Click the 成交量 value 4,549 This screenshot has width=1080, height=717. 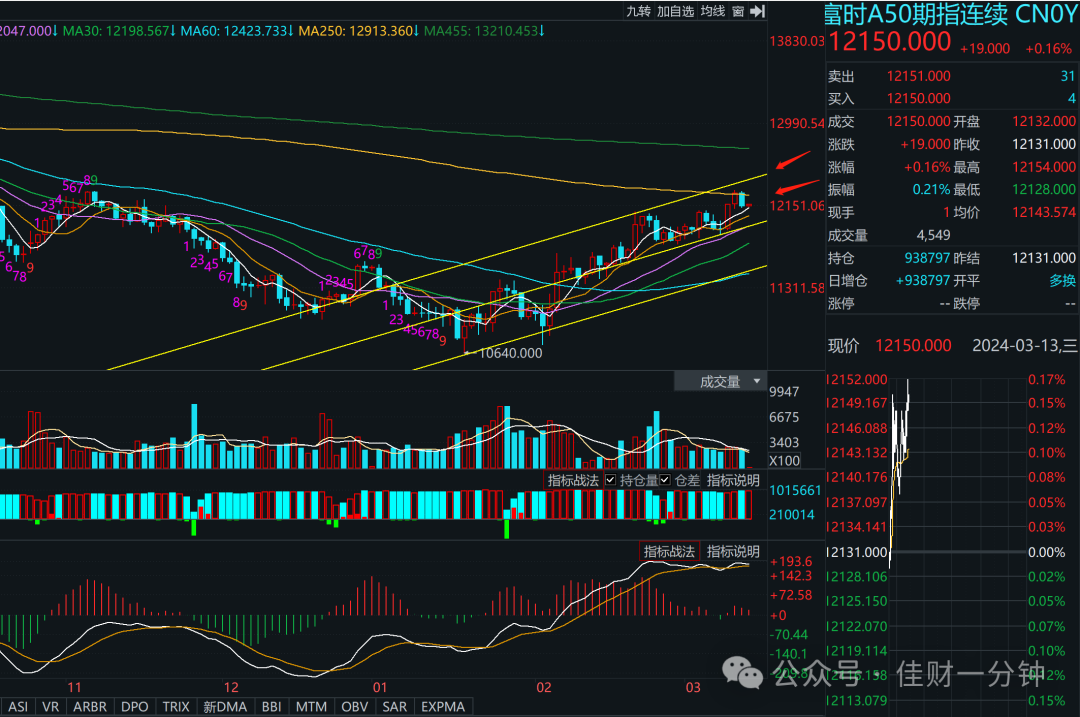coord(933,235)
